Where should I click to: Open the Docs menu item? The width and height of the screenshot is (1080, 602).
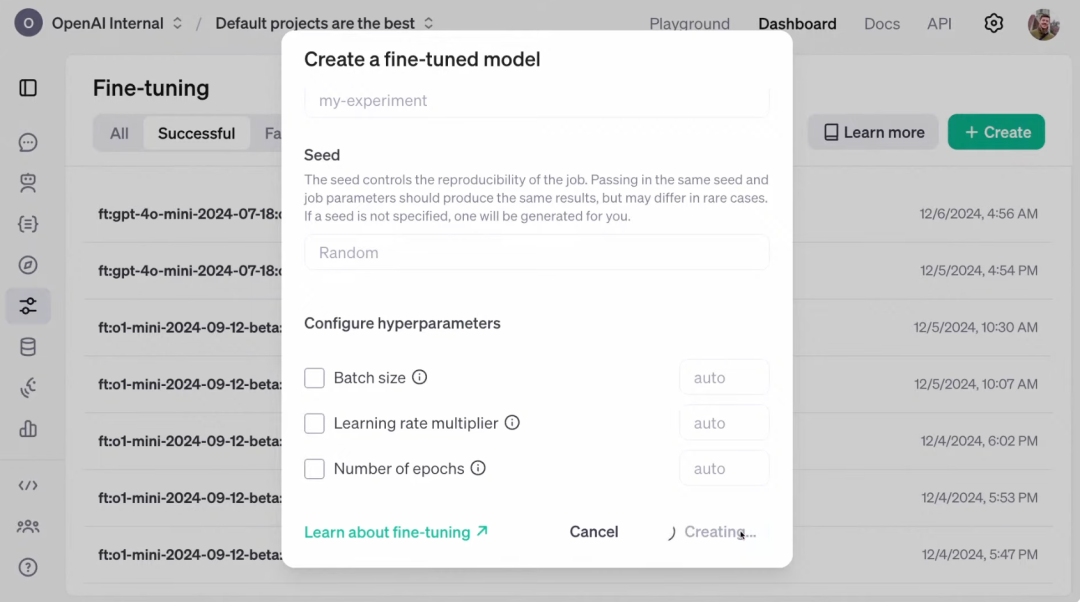click(x=882, y=23)
